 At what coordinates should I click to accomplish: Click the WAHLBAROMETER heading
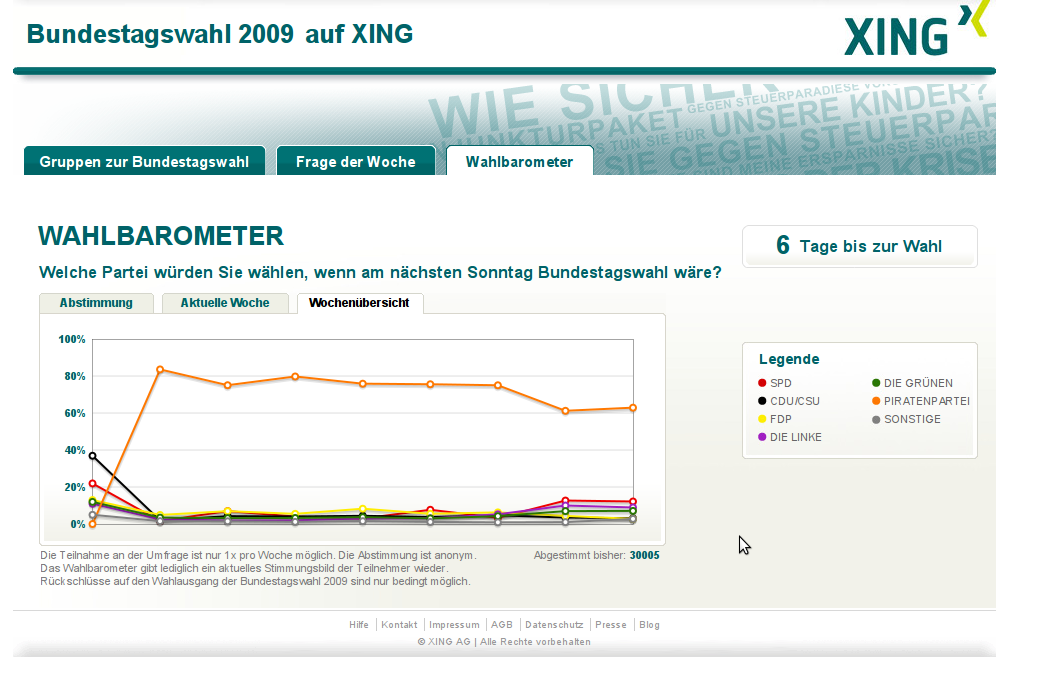tap(161, 236)
